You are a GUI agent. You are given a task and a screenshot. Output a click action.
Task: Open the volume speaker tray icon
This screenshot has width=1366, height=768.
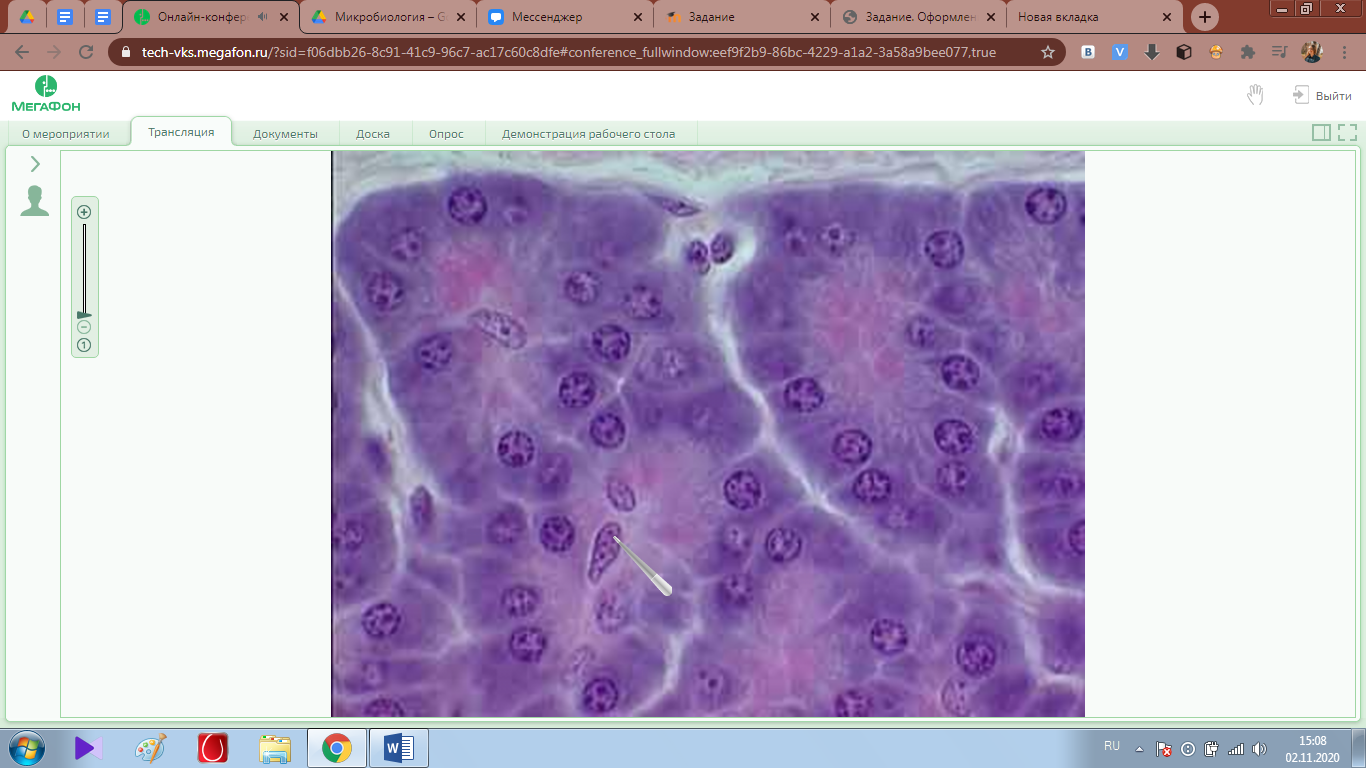1260,748
